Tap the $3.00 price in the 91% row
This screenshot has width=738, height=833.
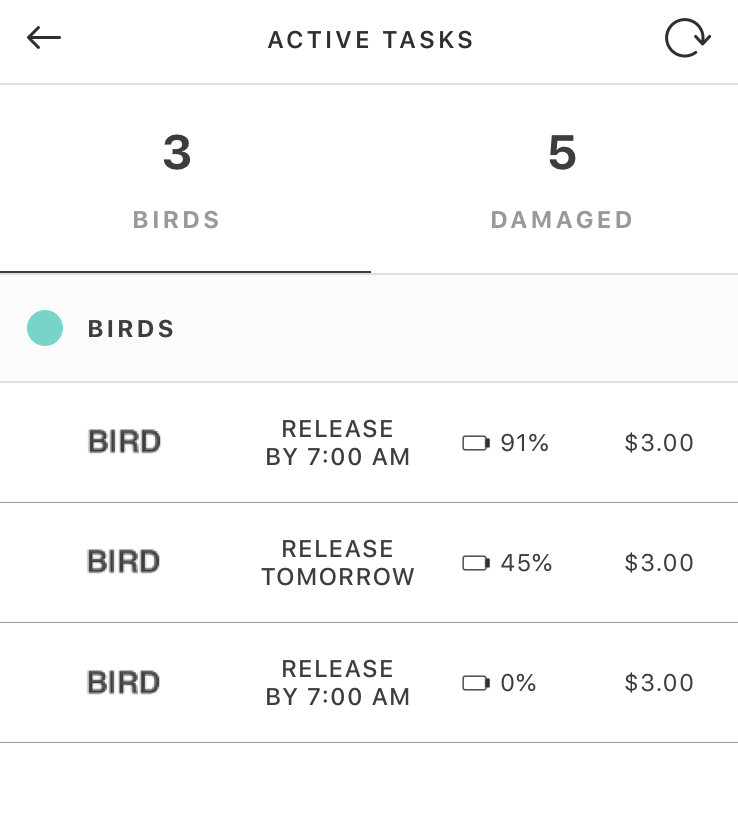pyautogui.click(x=659, y=443)
